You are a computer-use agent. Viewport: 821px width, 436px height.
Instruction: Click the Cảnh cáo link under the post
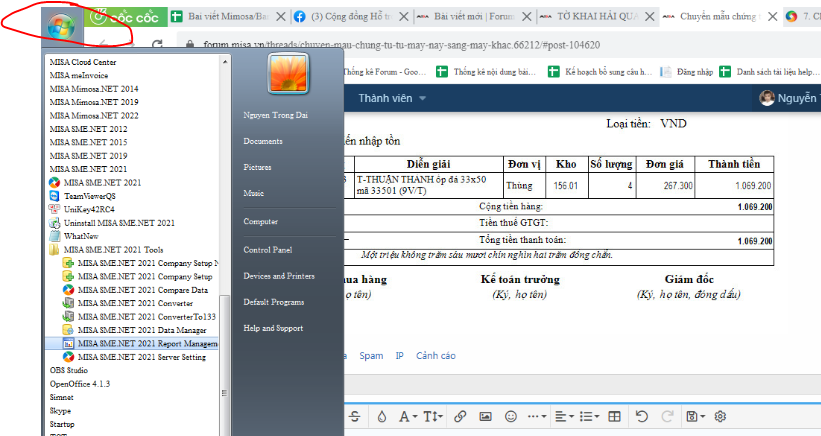436,356
